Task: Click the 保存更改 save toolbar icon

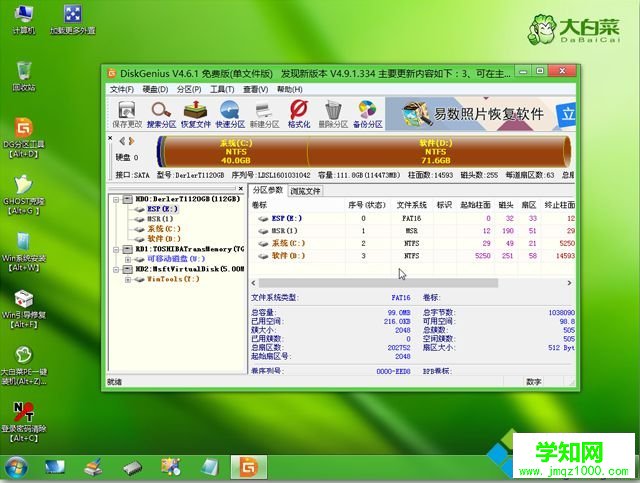Action: [127, 114]
